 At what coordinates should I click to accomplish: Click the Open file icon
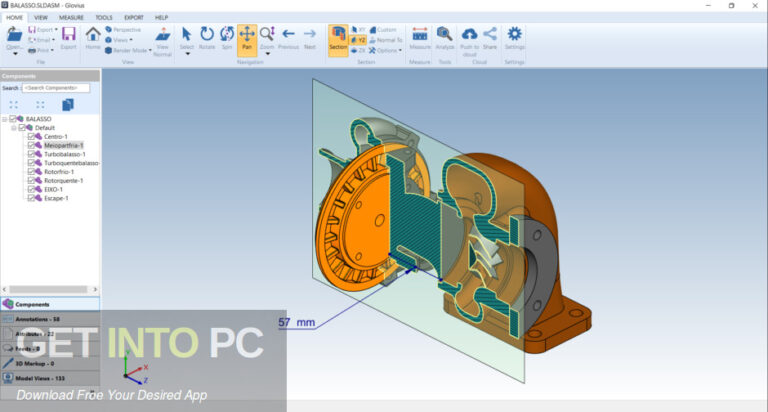pos(14,35)
